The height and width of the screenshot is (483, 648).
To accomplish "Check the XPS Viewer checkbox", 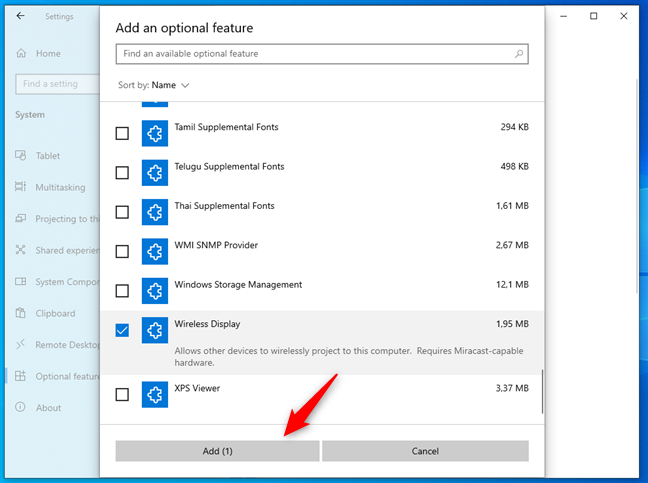I will pyautogui.click(x=122, y=395).
